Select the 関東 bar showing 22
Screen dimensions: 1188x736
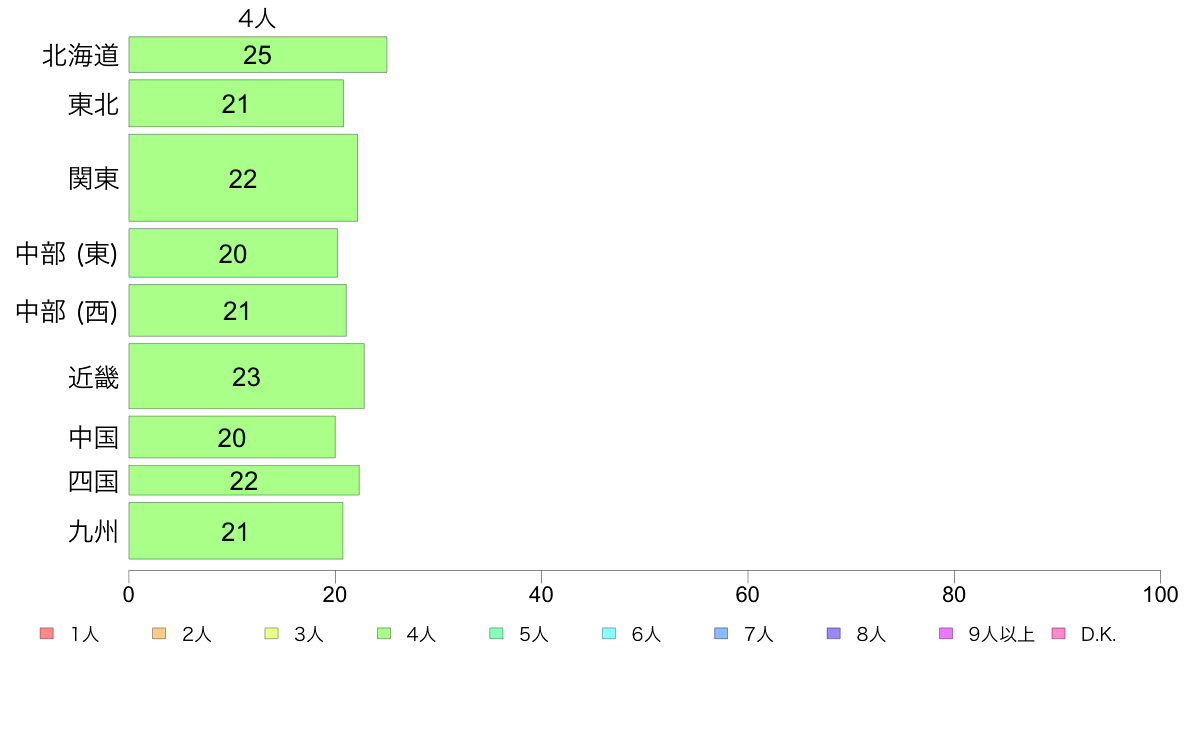pos(243,178)
